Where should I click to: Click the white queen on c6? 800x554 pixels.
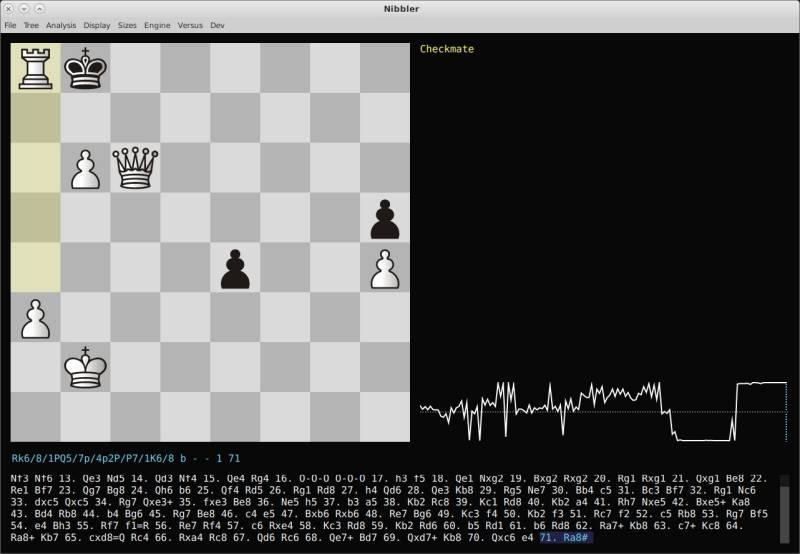pyautogui.click(x=135, y=167)
